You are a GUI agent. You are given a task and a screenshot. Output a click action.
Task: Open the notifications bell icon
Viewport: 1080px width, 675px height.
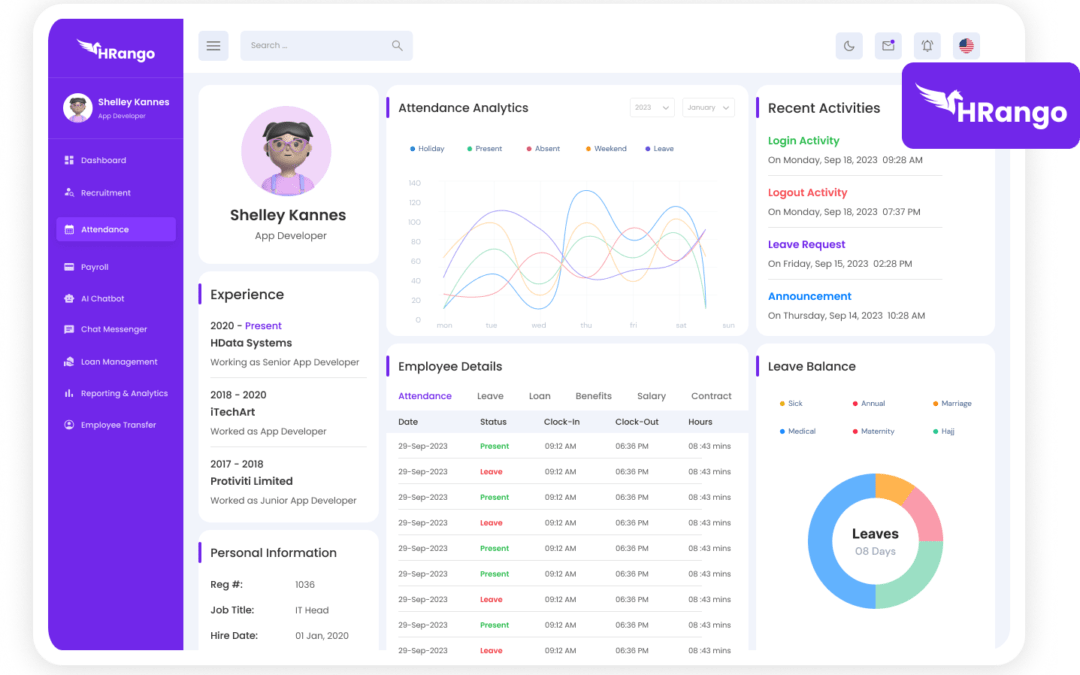point(927,45)
